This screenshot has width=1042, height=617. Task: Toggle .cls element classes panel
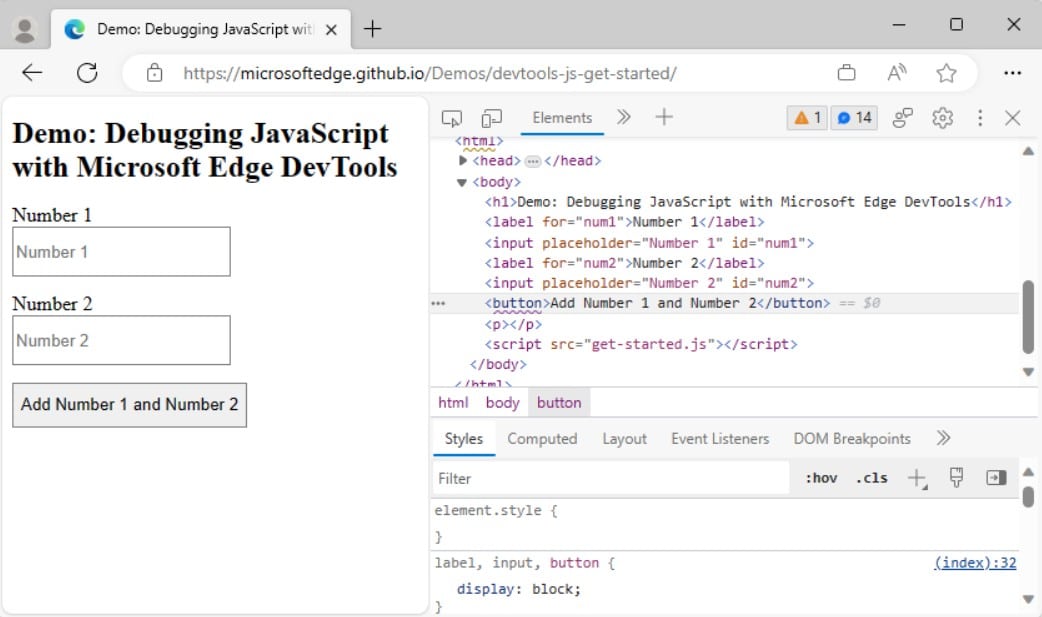coord(871,477)
